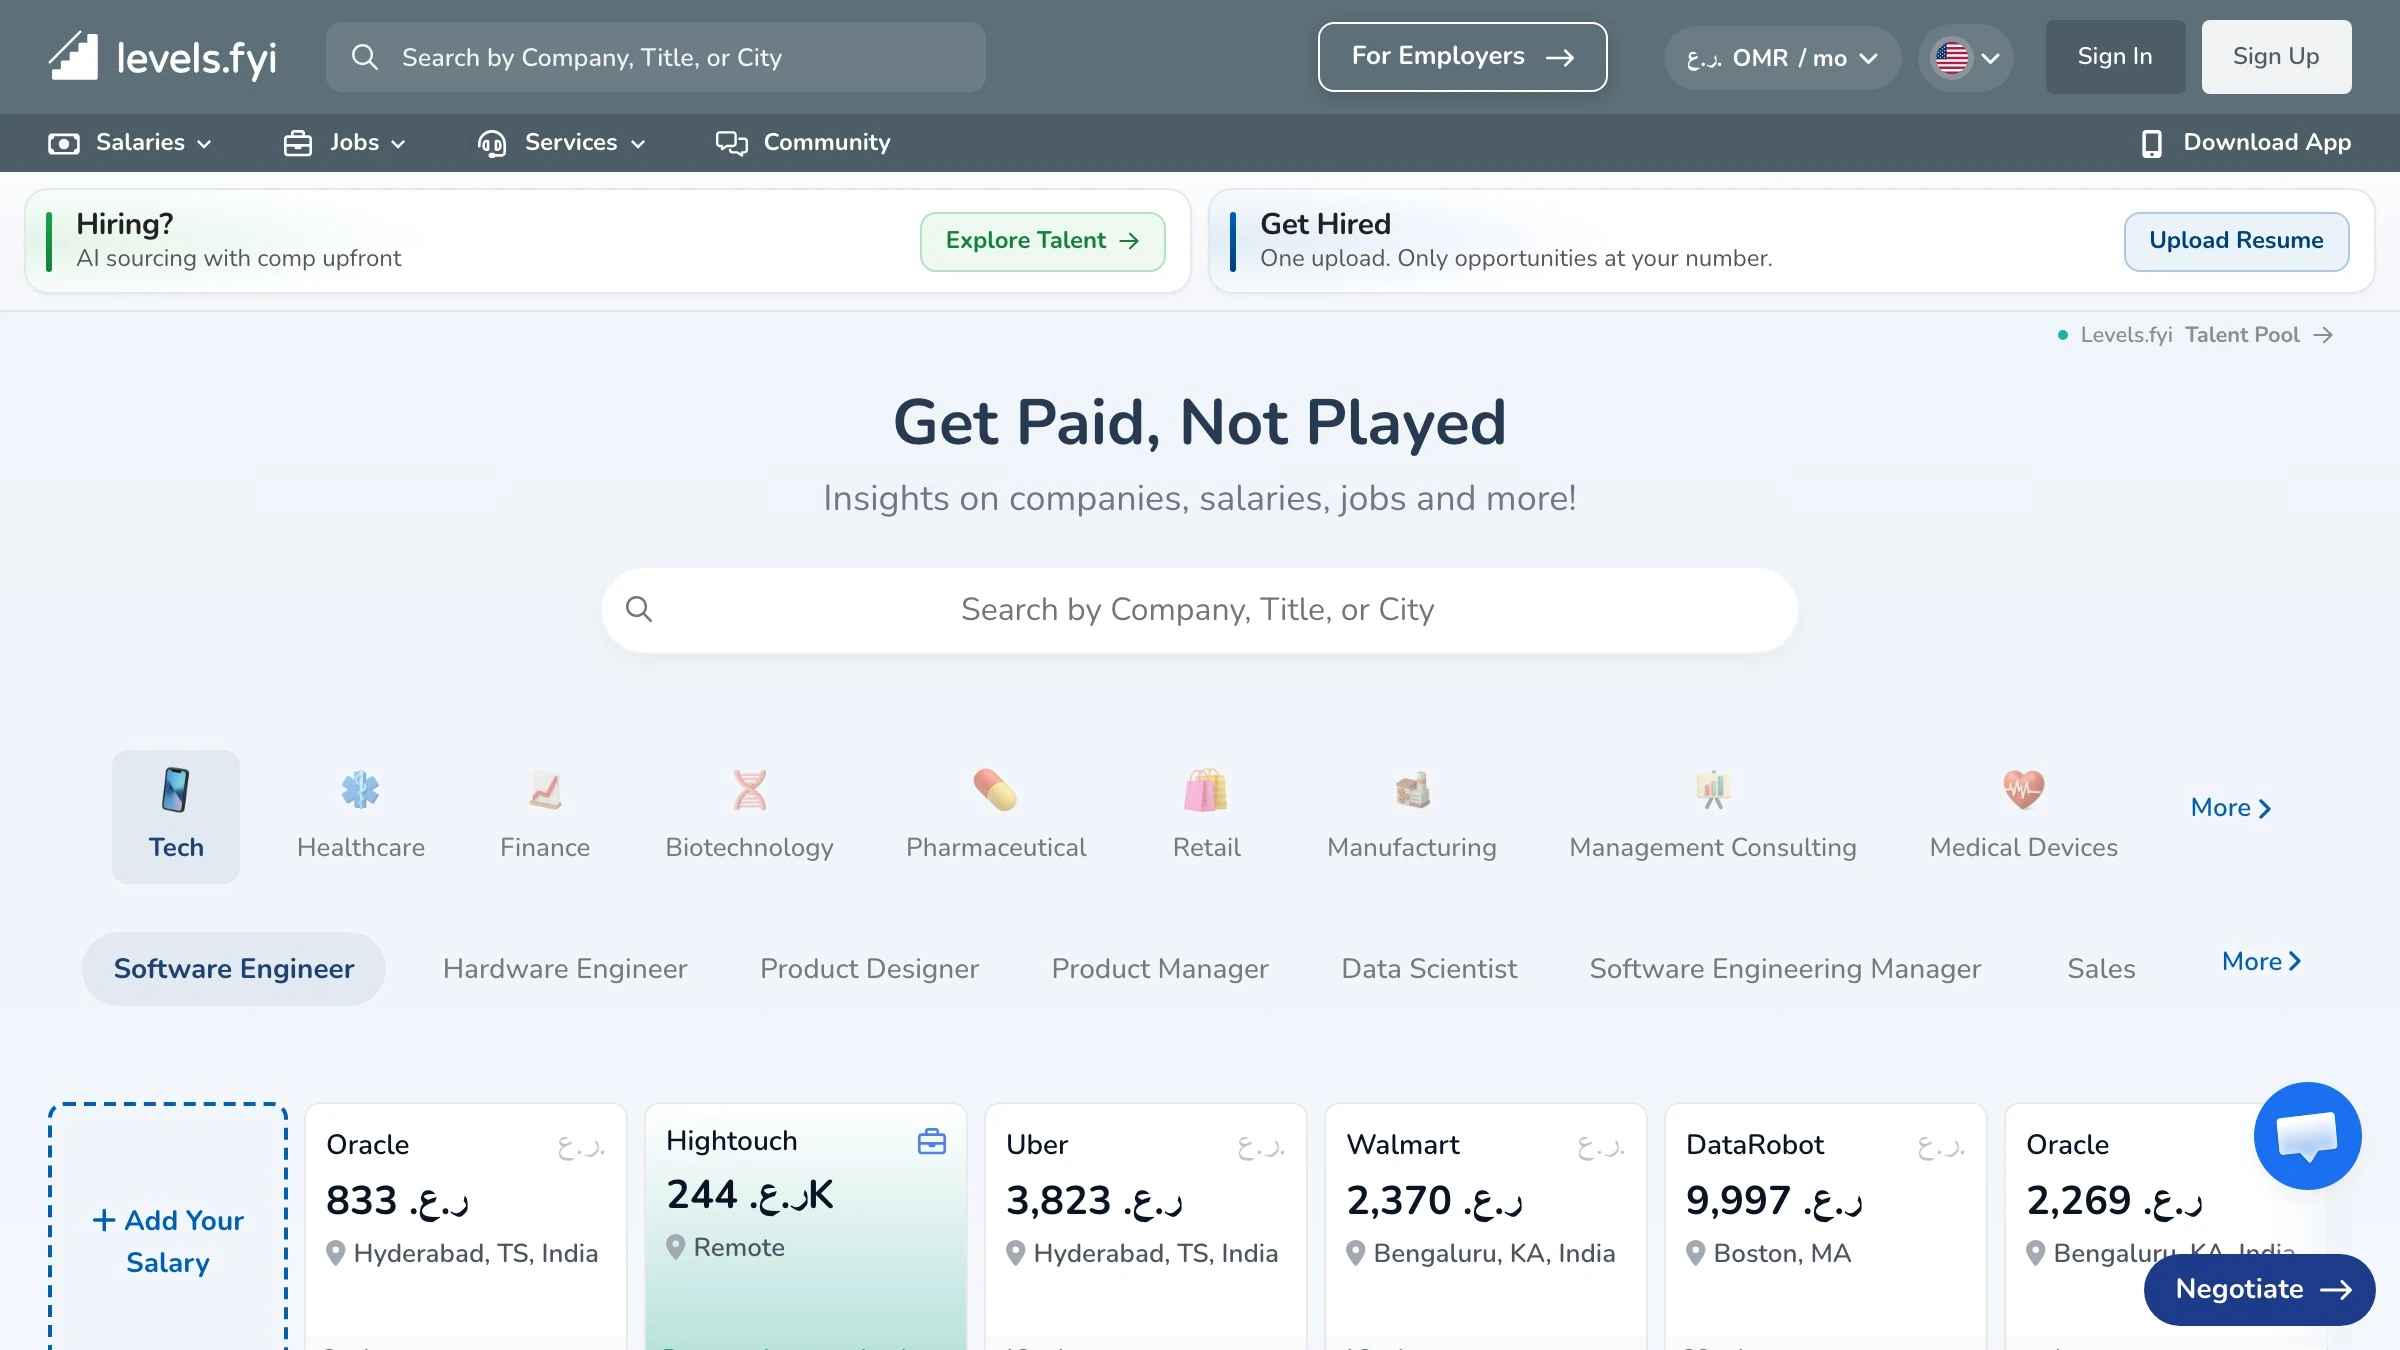Click the location pin on Walmart card
2400x1350 pixels.
click(1355, 1253)
